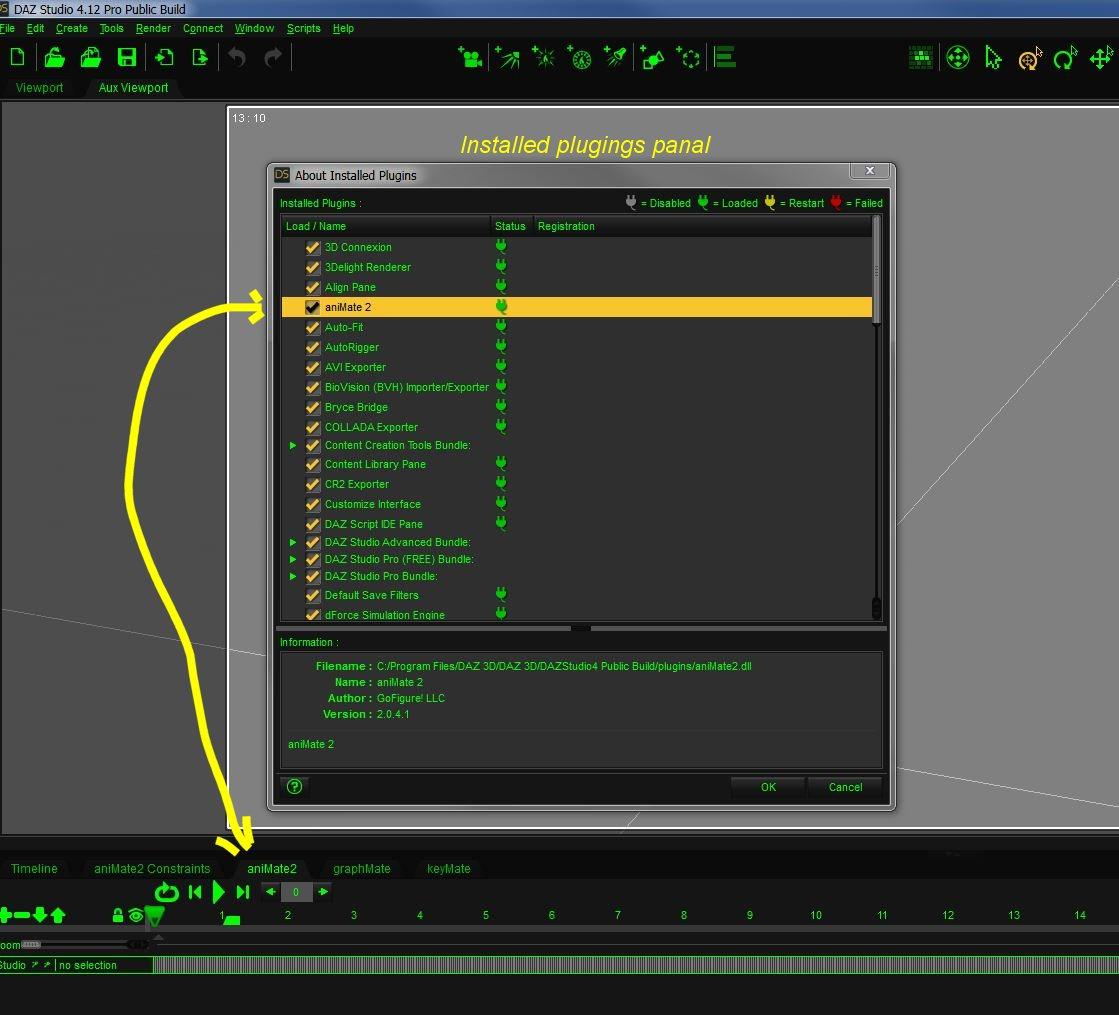This screenshot has height=1015, width=1119.
Task: Click the Import file icon
Action: pos(164,57)
